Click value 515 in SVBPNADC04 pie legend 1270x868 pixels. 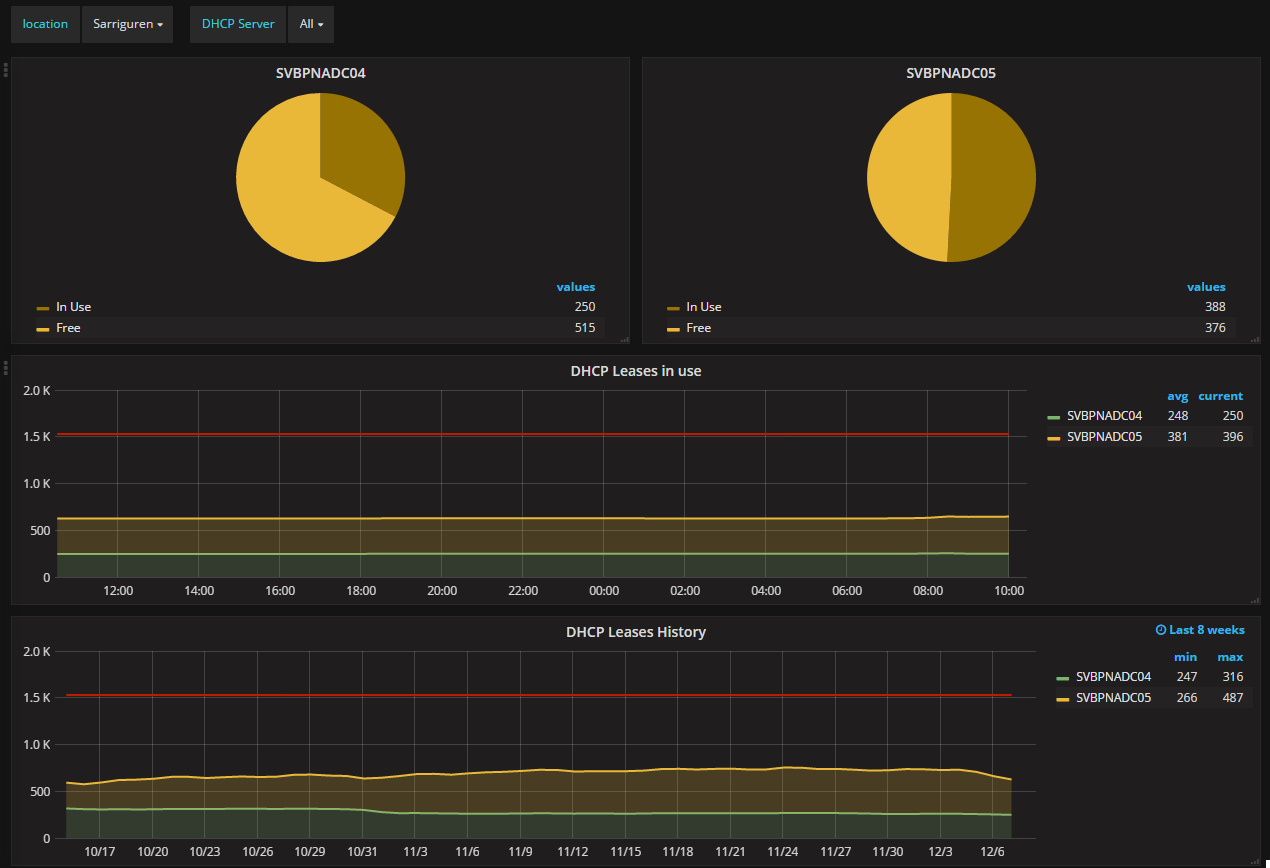coord(584,328)
